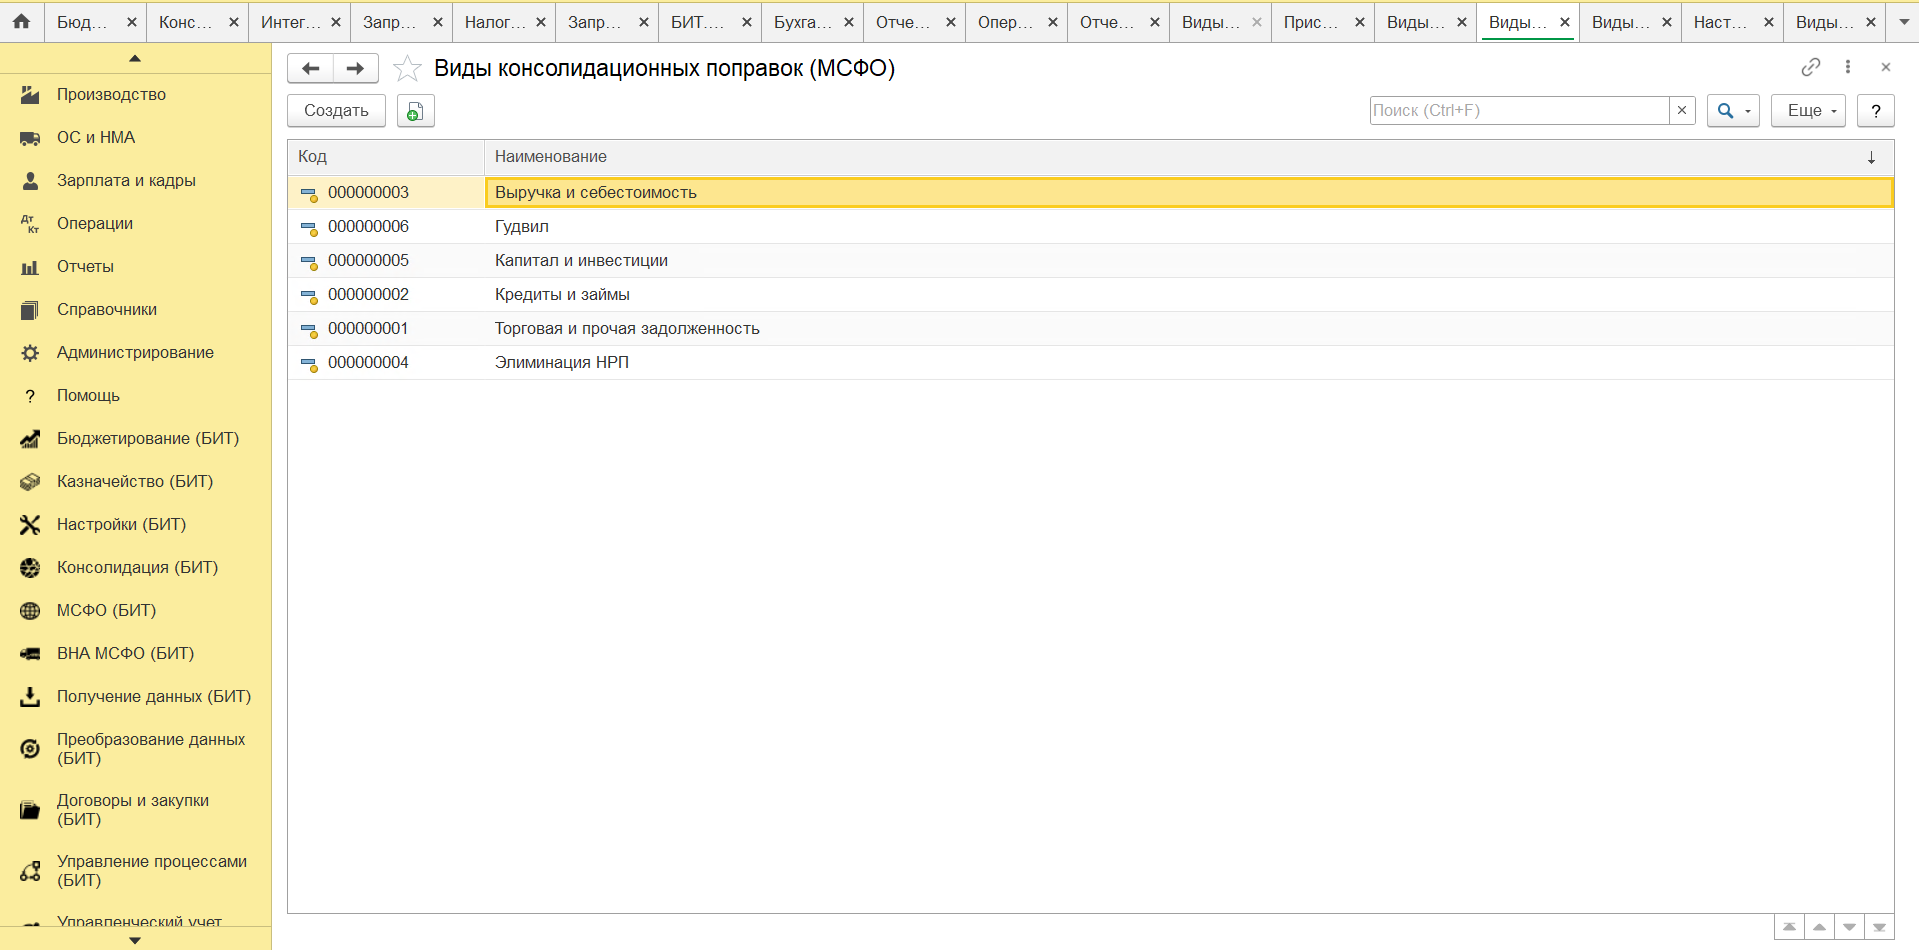Open the Помощь section
The height and width of the screenshot is (950, 1919).
click(88, 396)
